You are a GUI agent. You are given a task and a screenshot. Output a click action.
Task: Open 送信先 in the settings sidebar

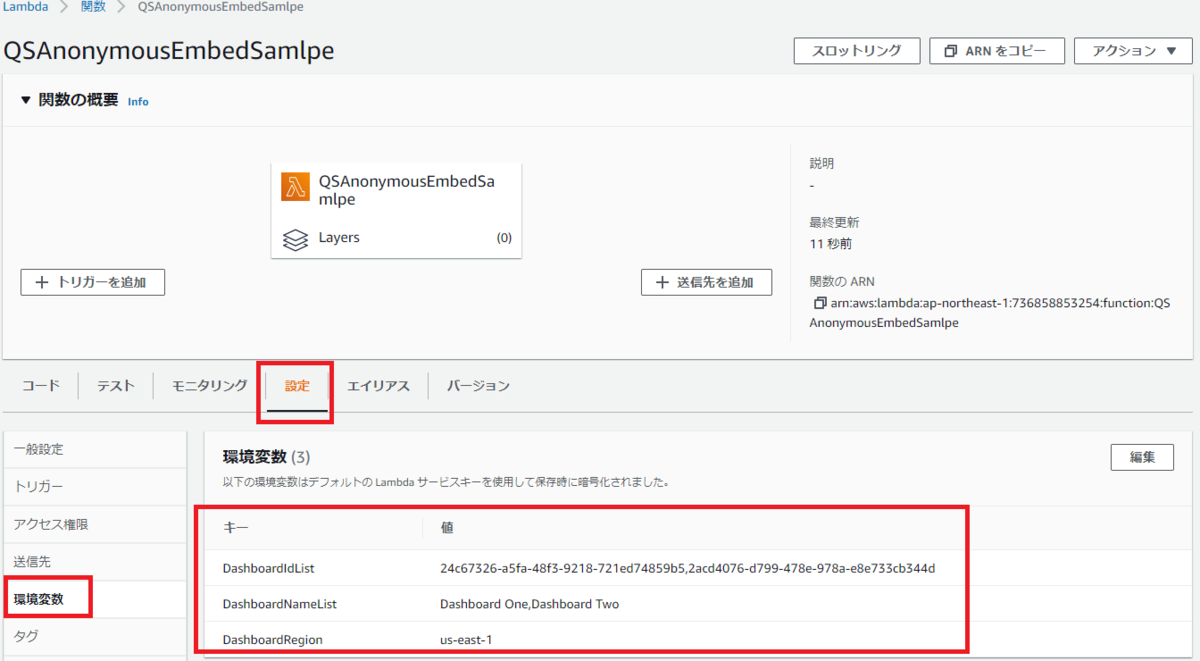[94, 562]
